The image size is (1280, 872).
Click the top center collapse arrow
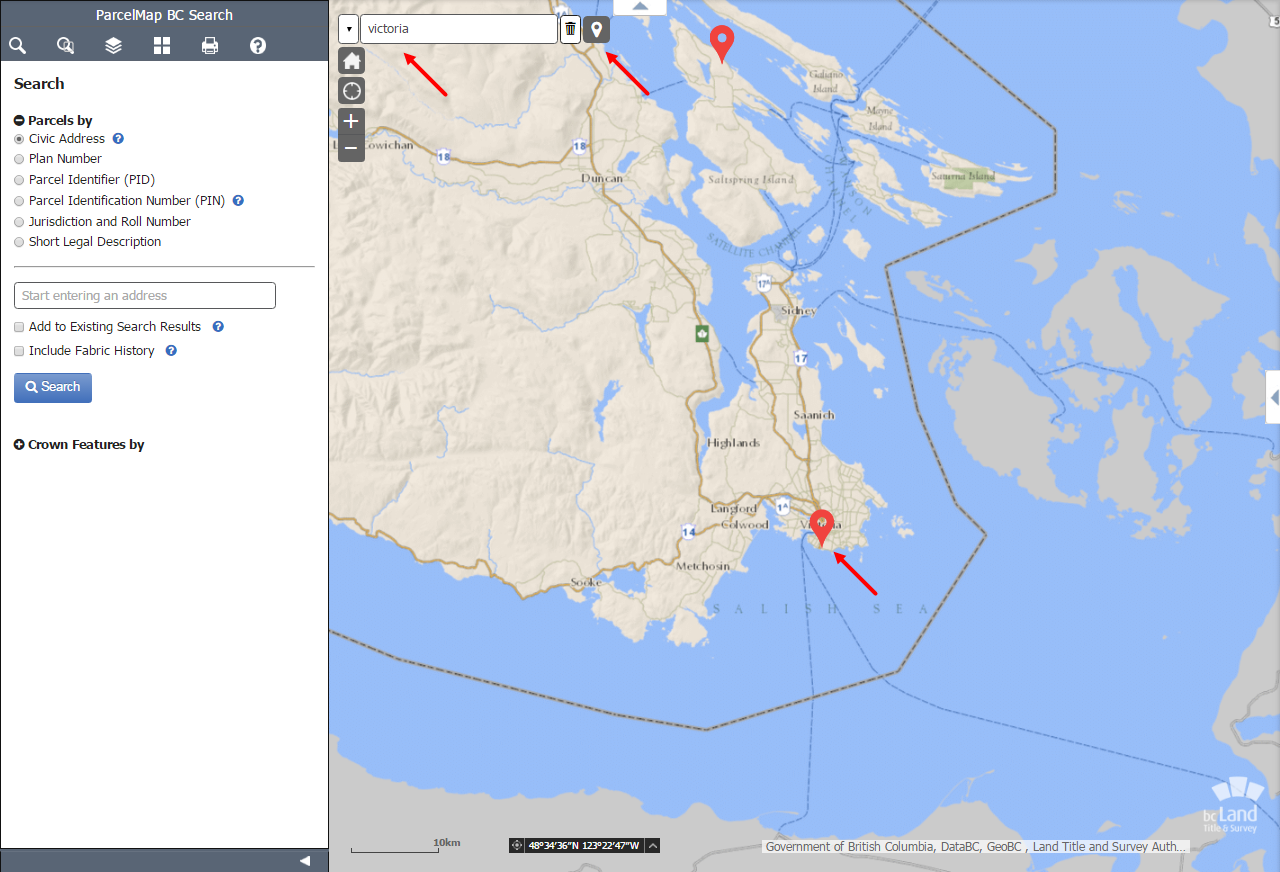640,7
